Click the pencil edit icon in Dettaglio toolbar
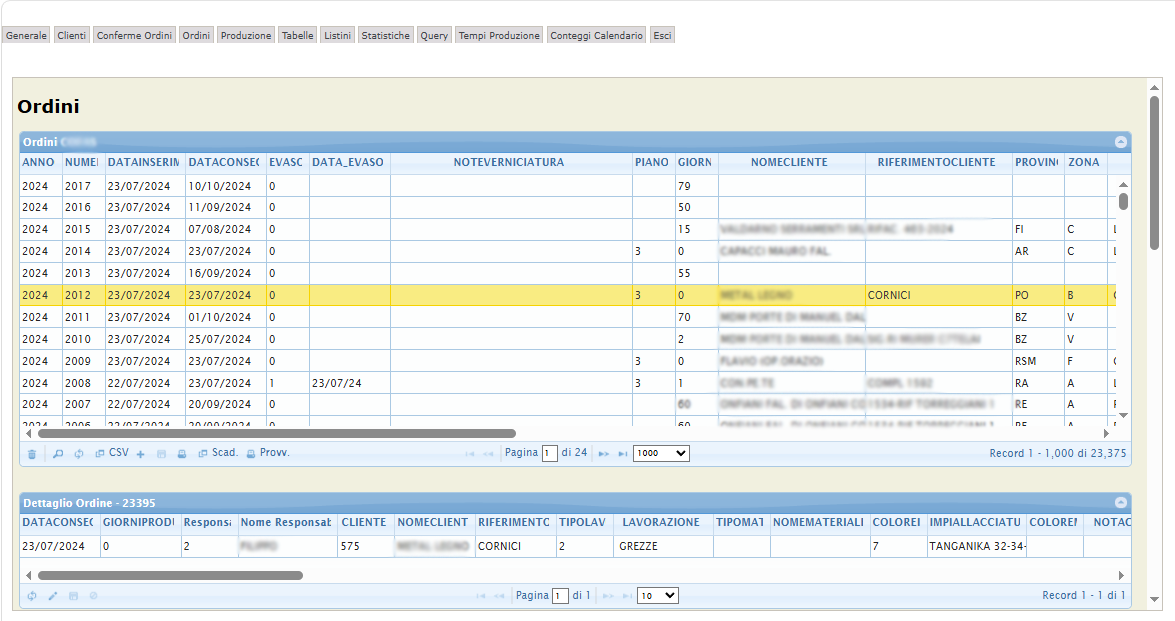This screenshot has height=621, width=1175. pos(52,596)
